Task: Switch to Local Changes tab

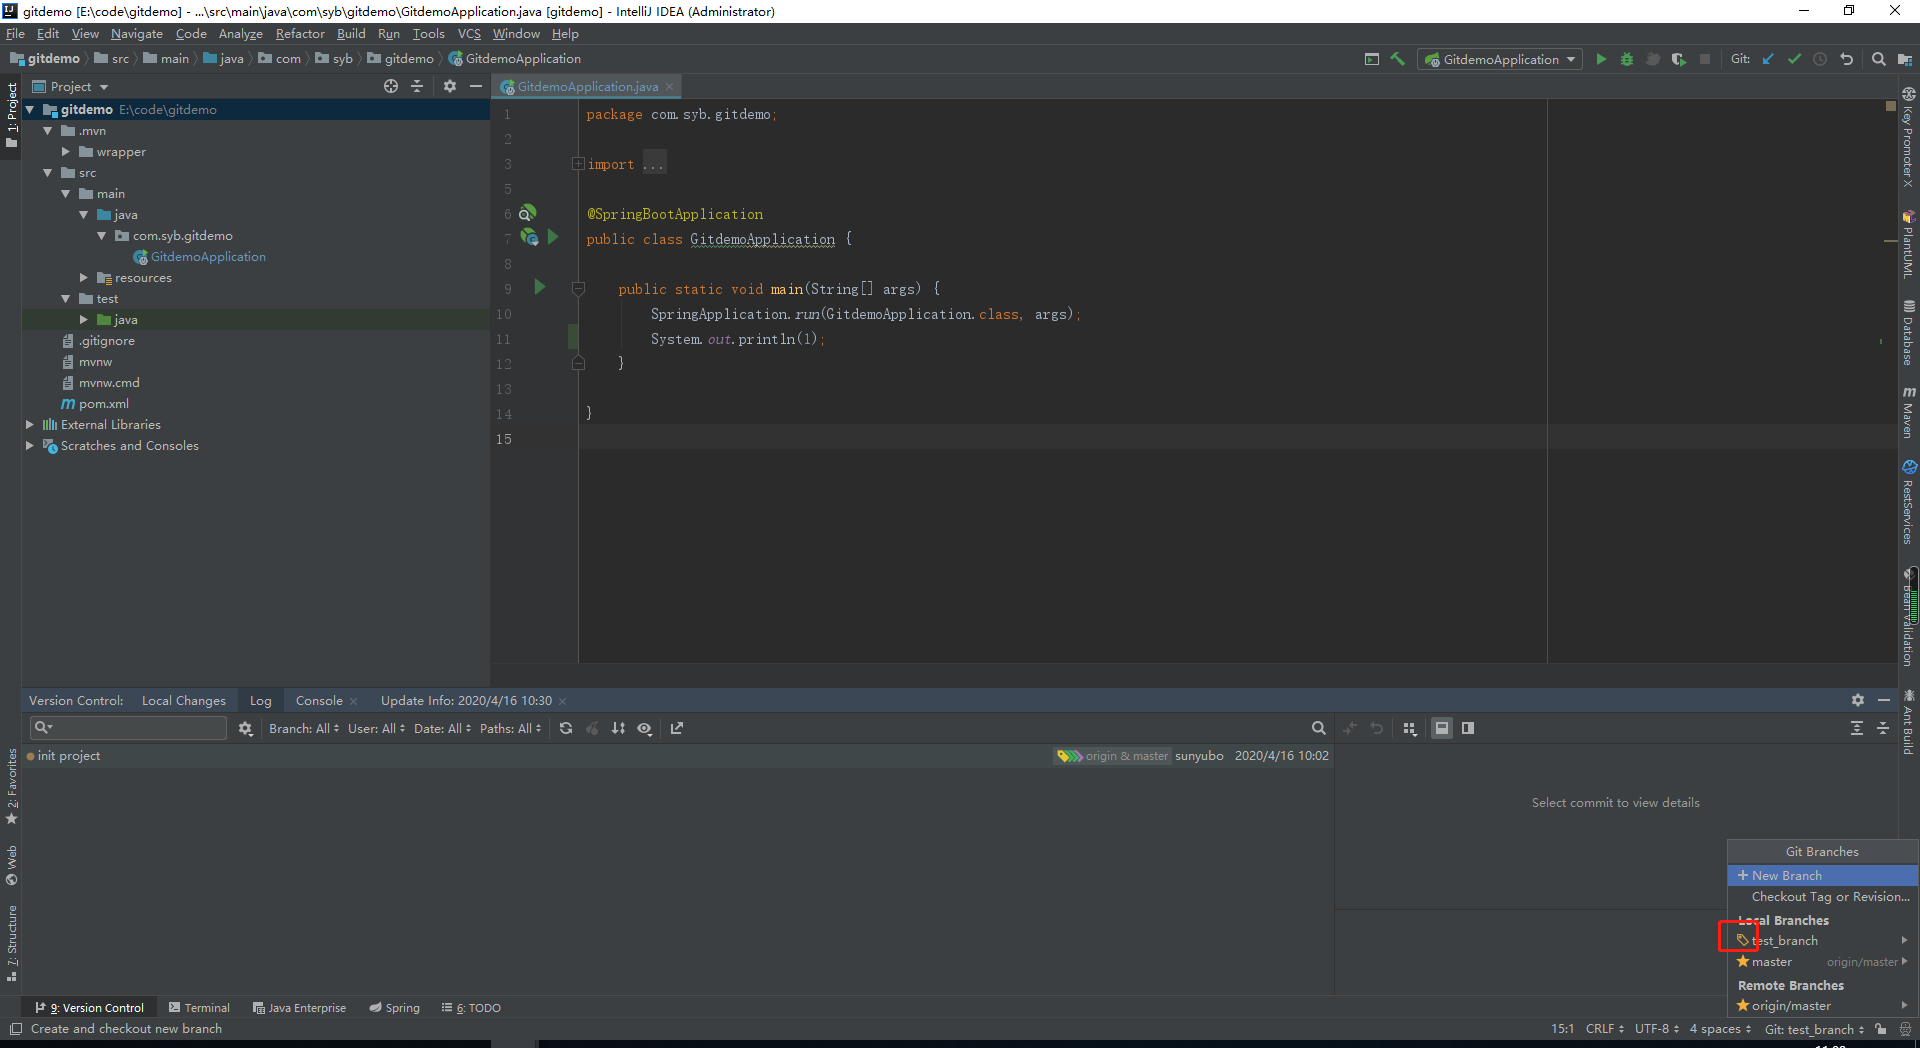Action: [x=184, y=700]
